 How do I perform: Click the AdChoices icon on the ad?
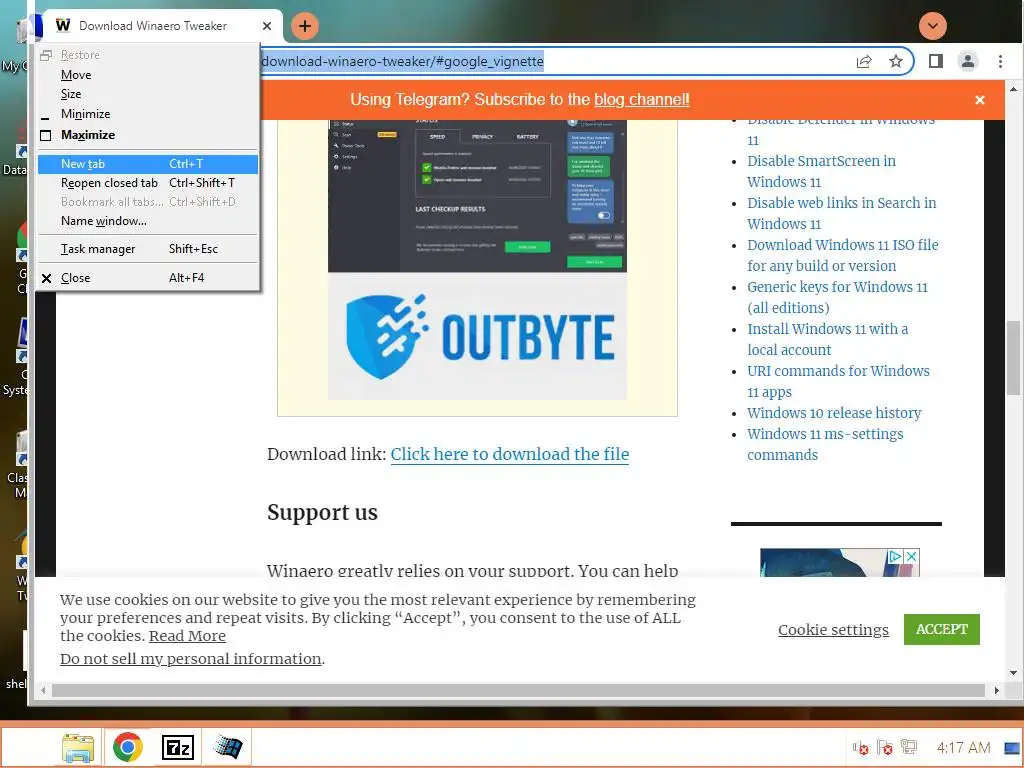click(895, 556)
